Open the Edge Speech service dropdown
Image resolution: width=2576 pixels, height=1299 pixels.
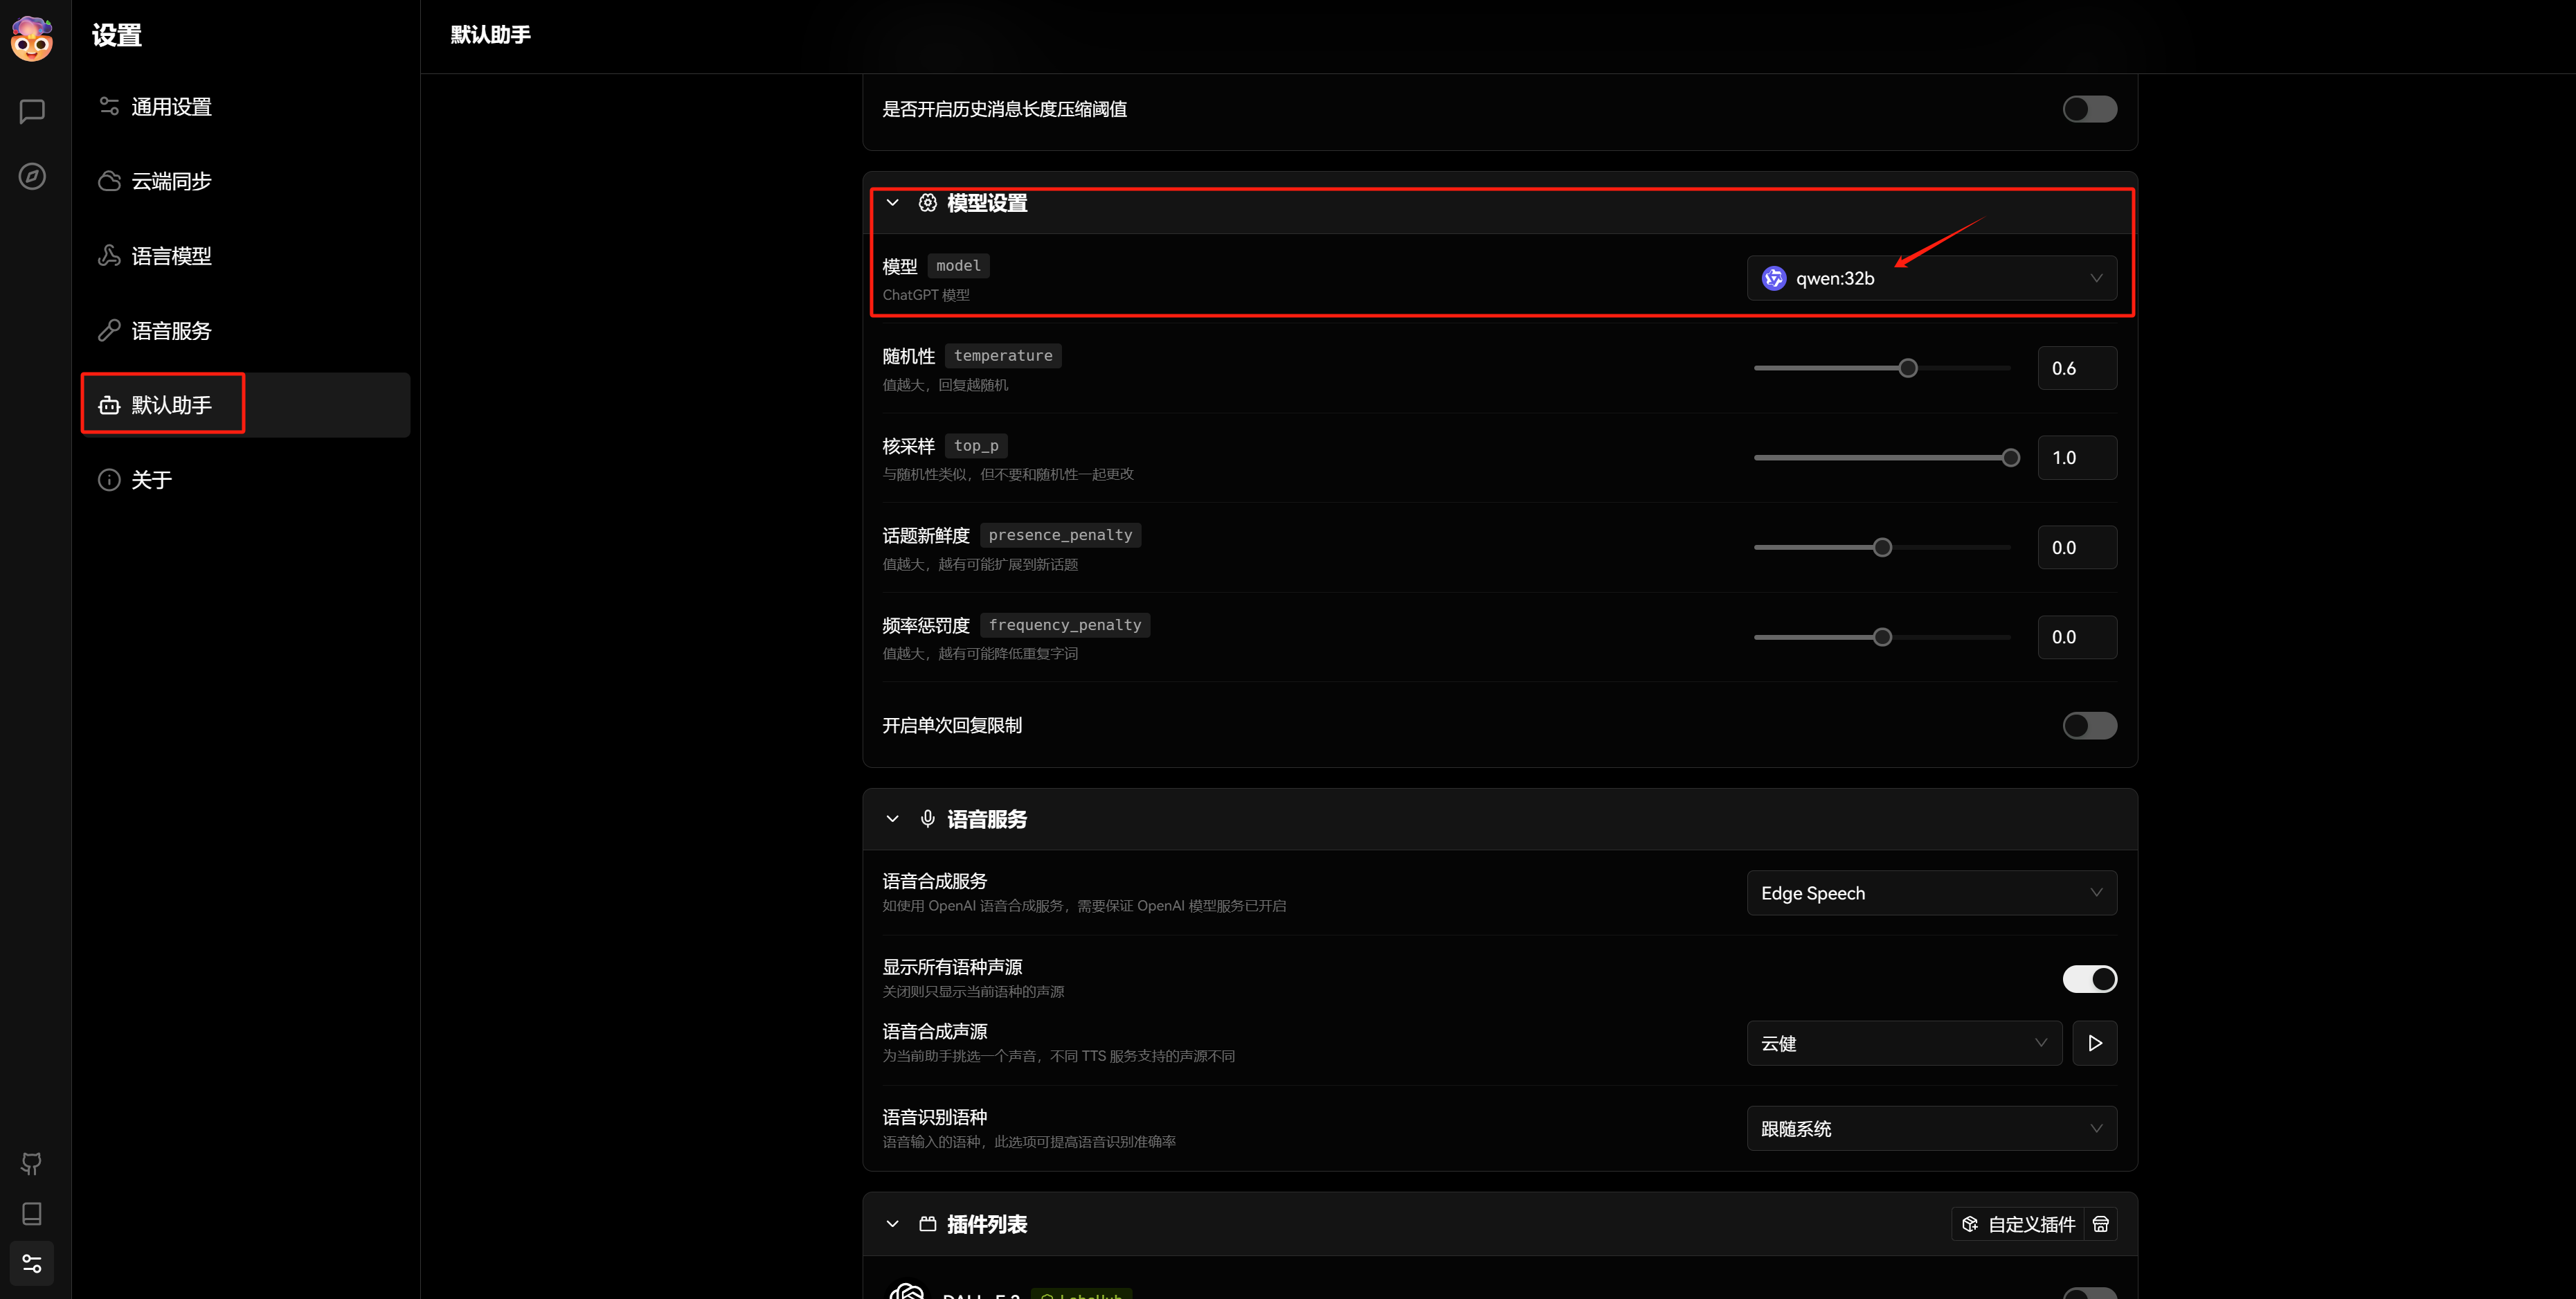(1931, 893)
